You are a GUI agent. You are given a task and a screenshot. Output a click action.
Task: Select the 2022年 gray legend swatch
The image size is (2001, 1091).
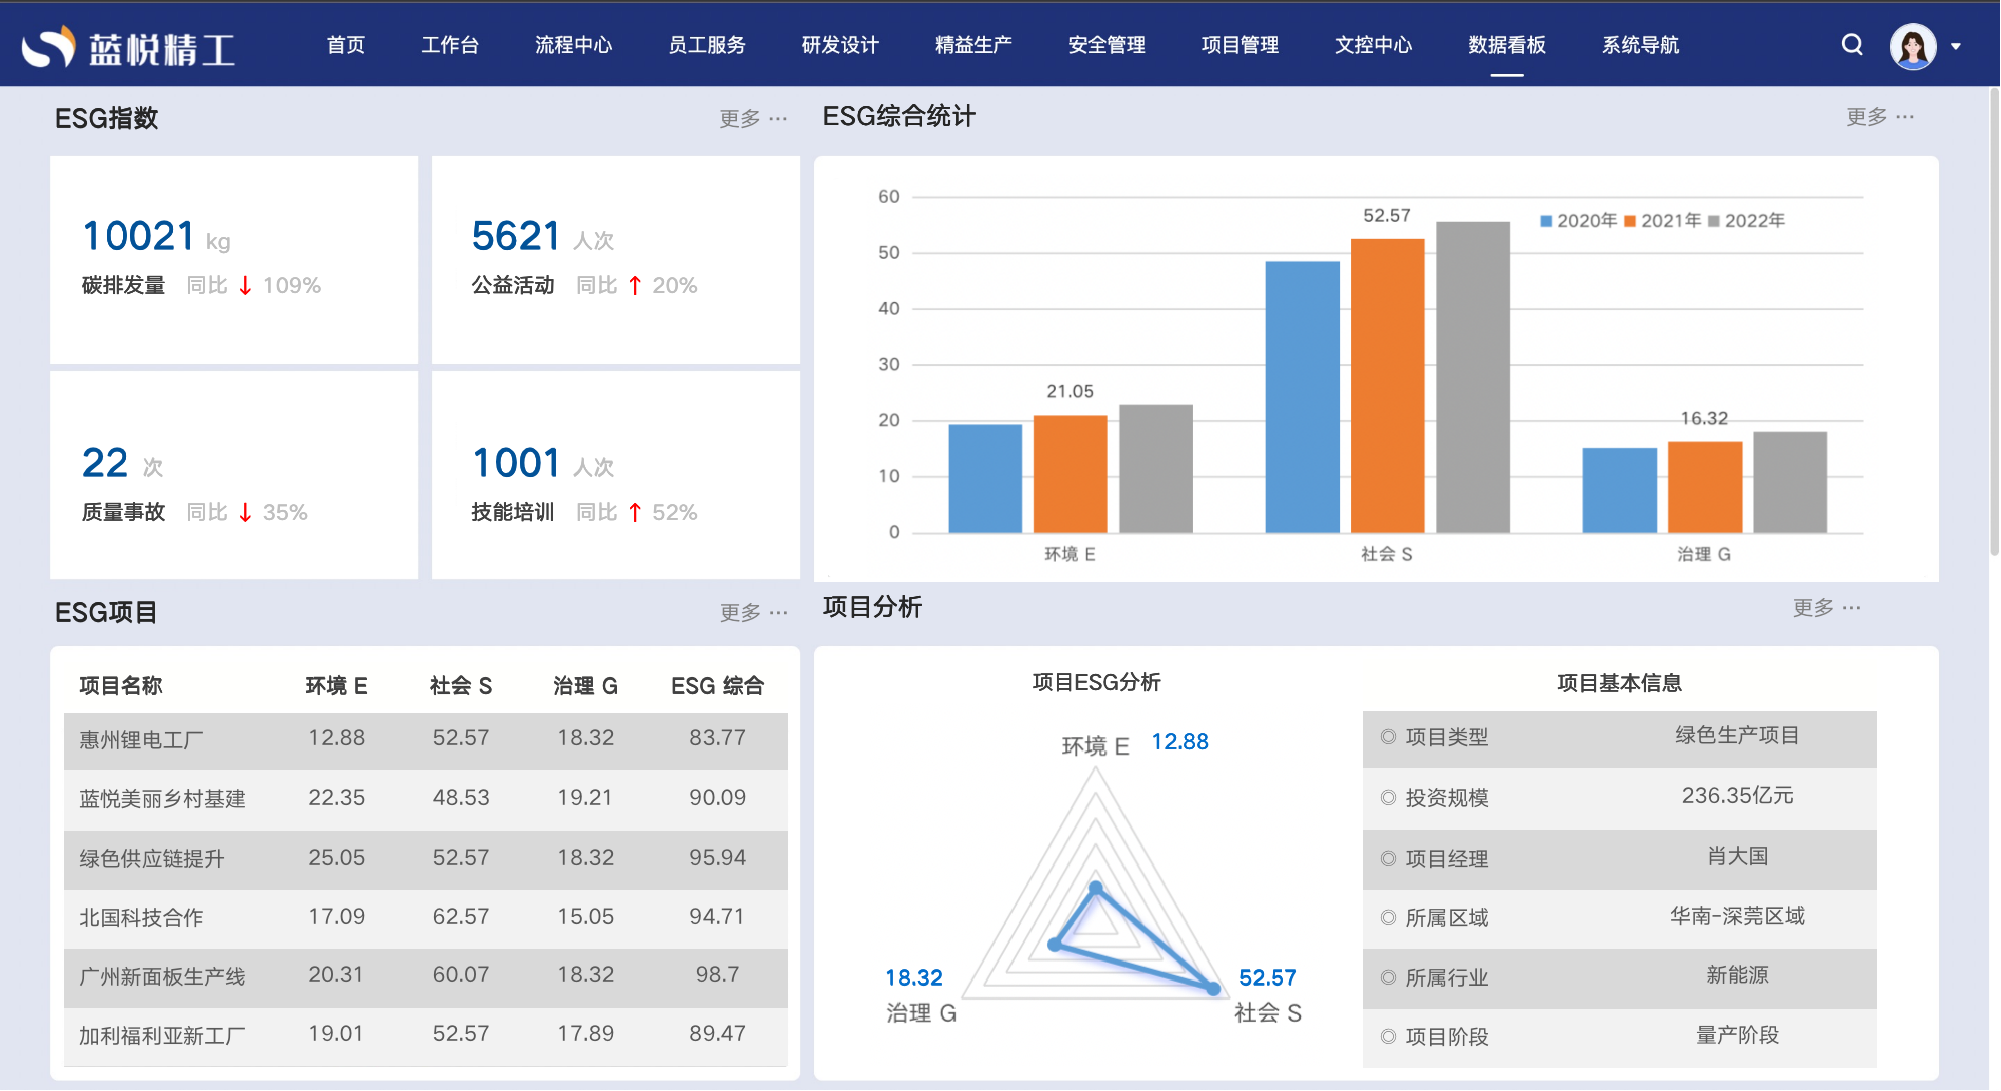point(1714,221)
